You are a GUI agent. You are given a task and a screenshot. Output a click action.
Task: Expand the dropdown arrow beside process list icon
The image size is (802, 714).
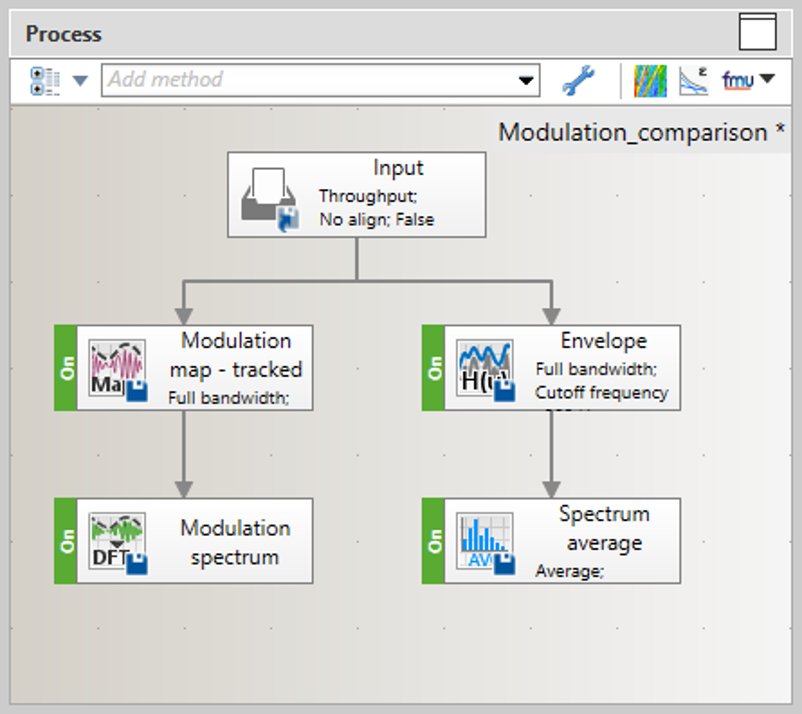tap(80, 81)
